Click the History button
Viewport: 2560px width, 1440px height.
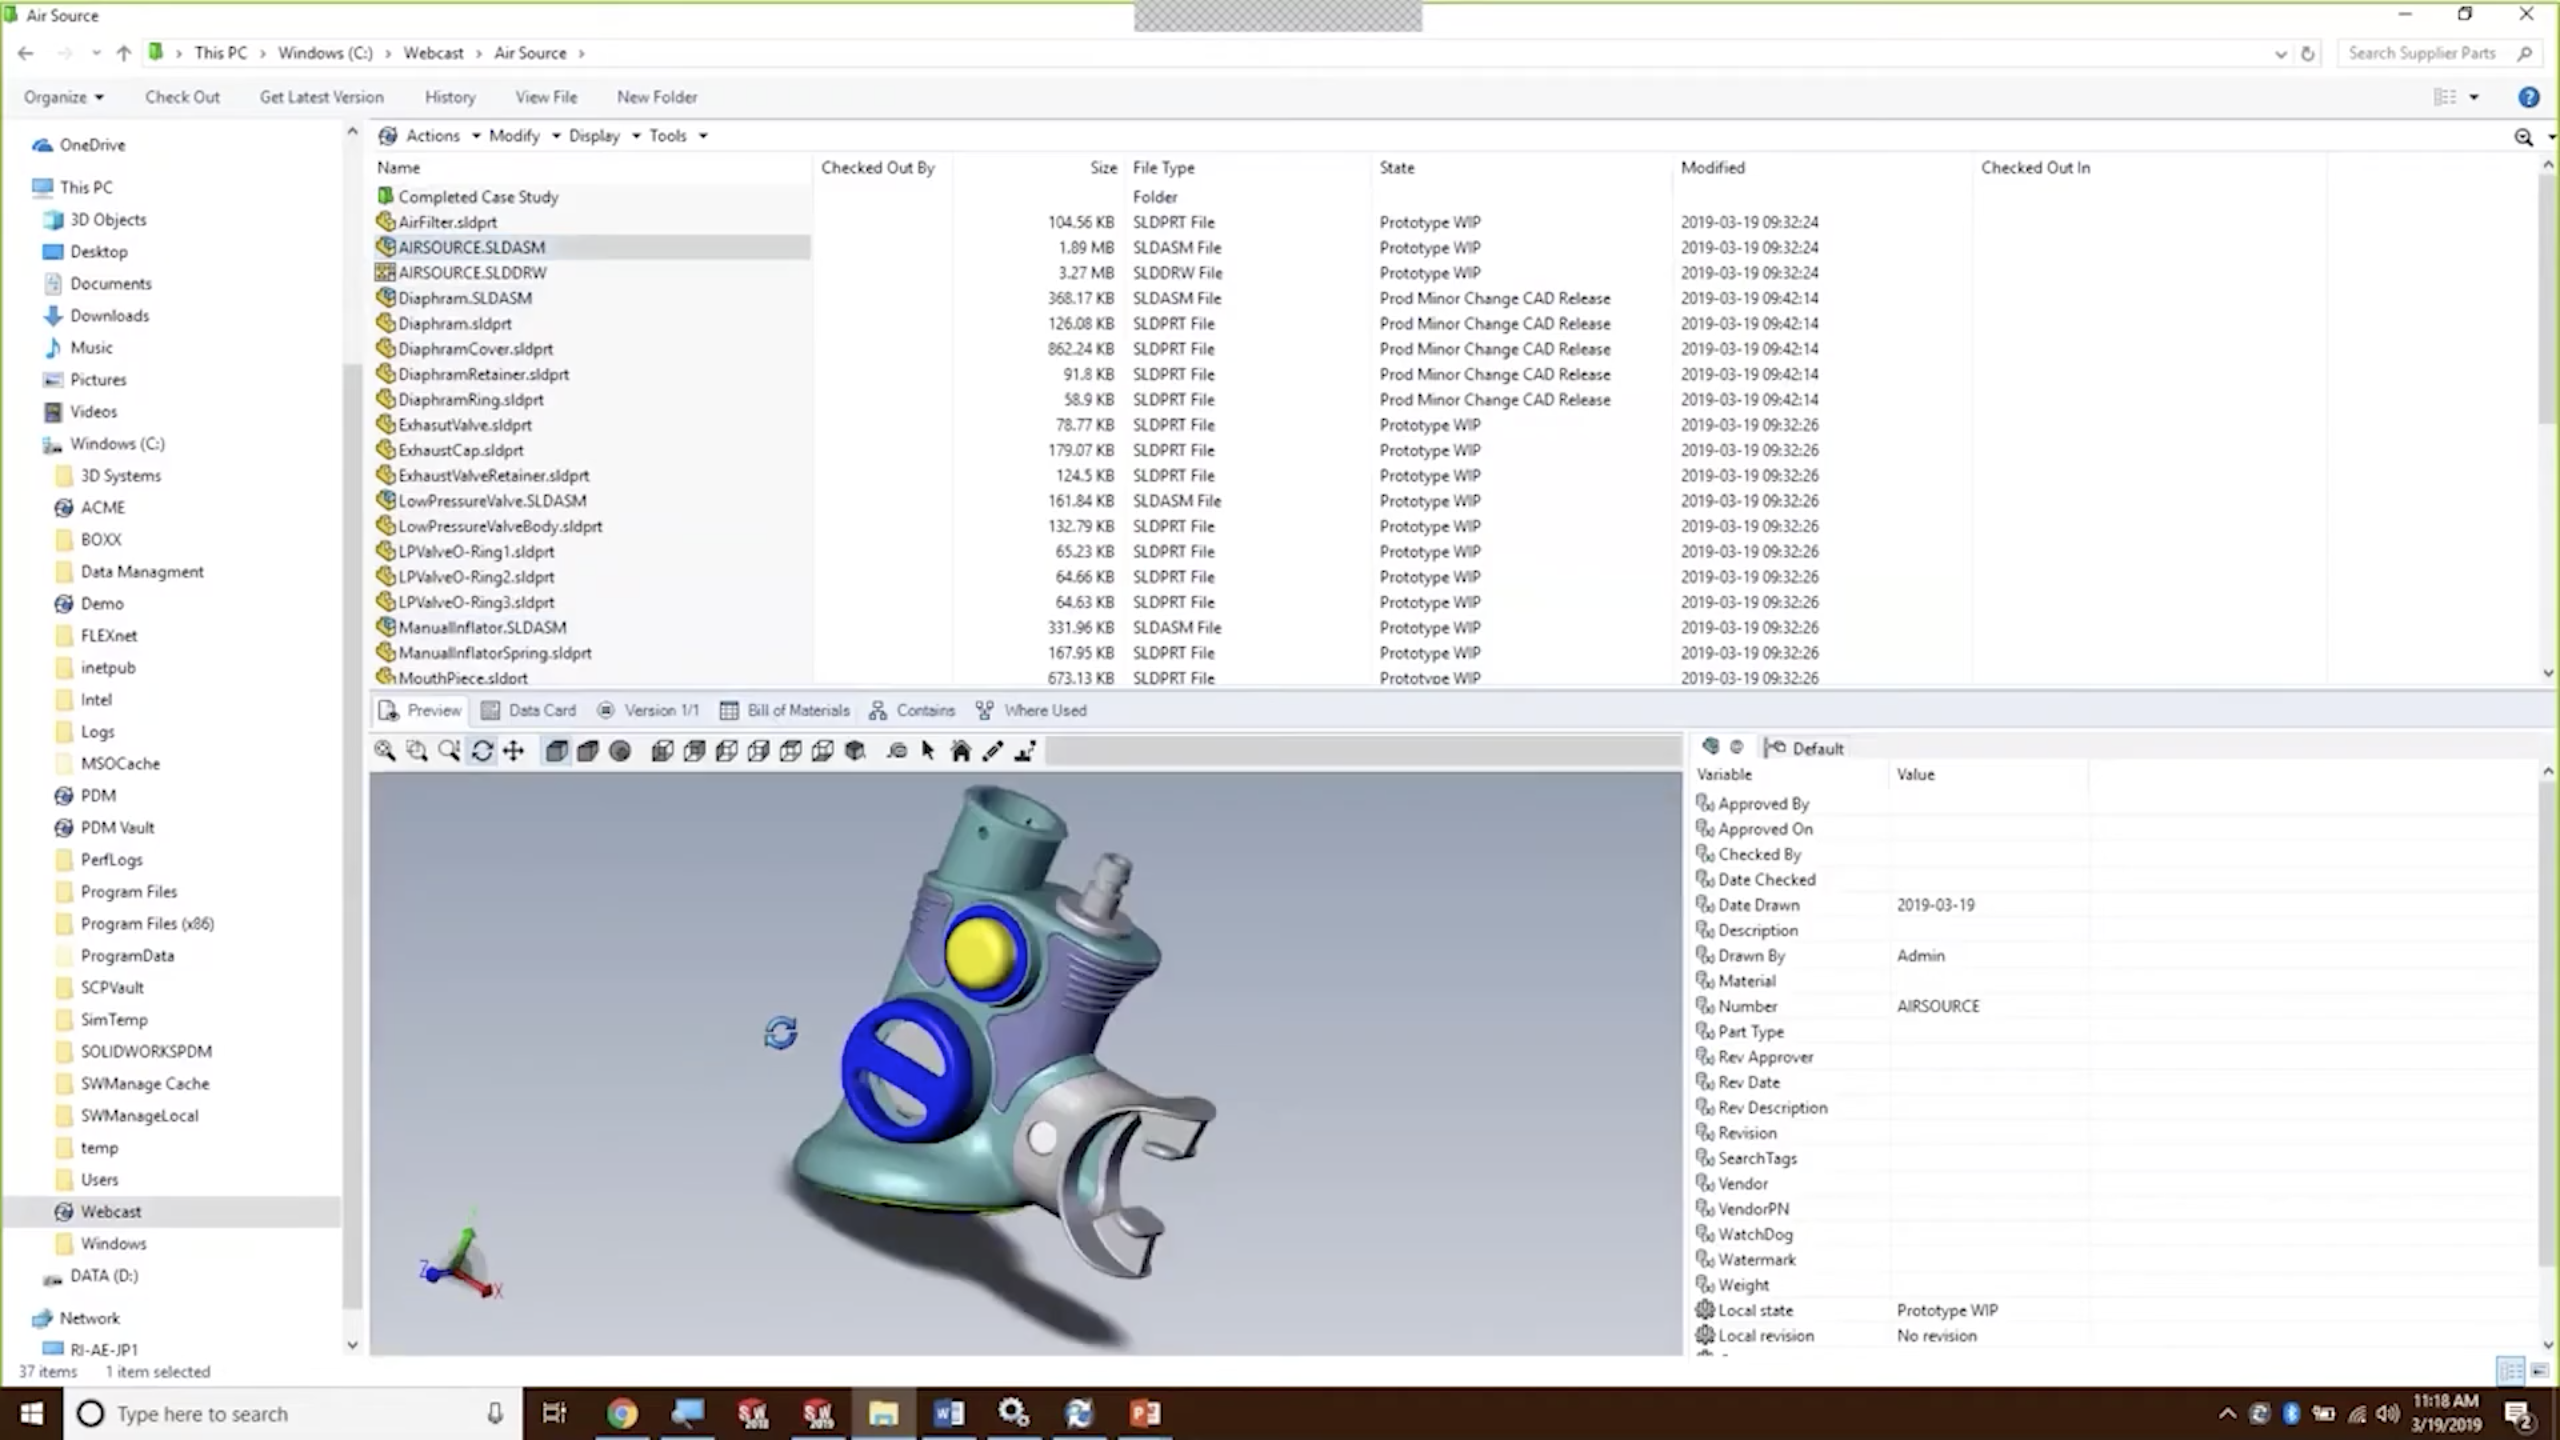click(450, 97)
